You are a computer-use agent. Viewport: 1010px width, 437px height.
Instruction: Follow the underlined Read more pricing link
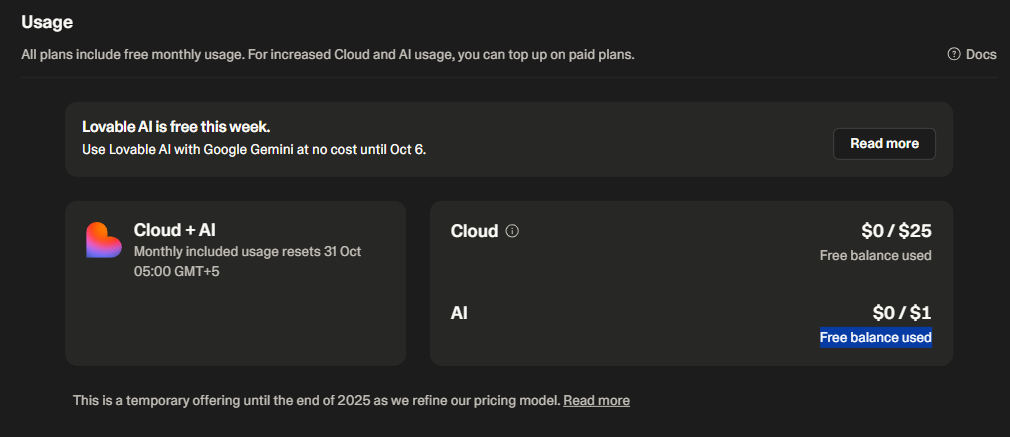tap(596, 400)
